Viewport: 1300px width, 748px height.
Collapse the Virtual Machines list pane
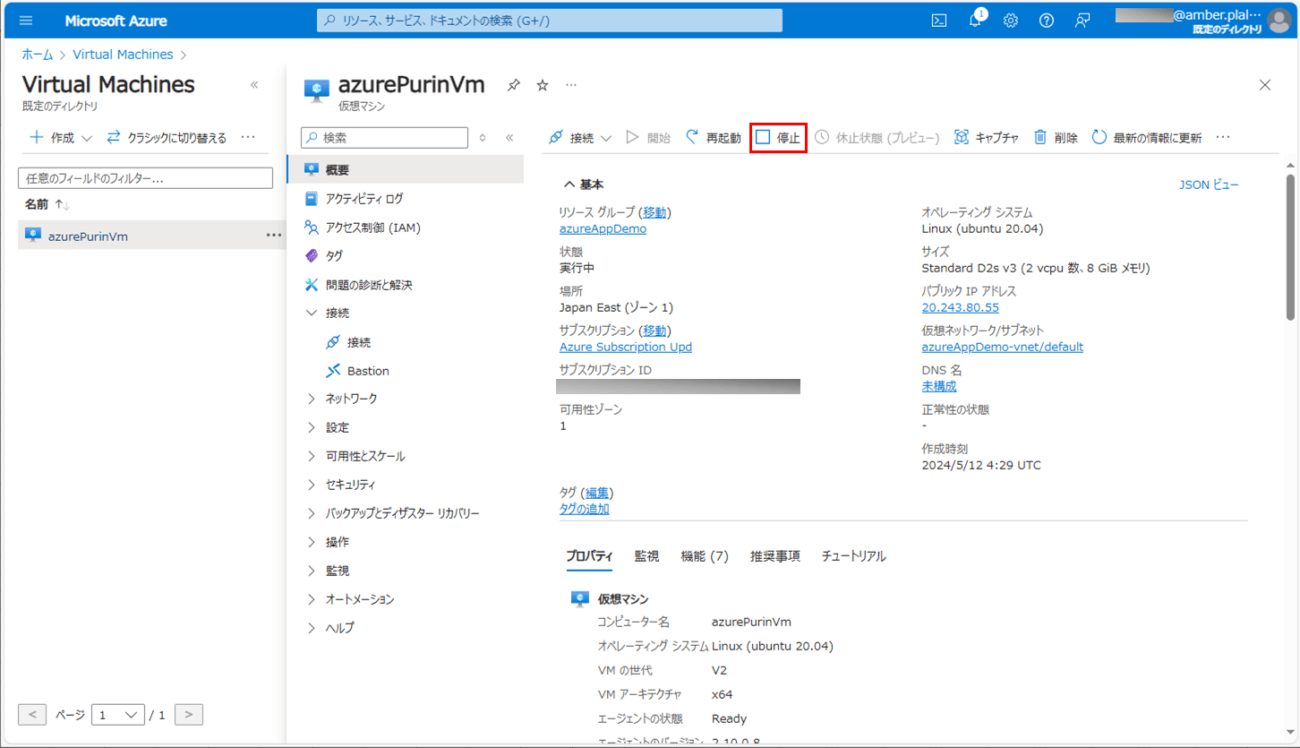point(254,86)
